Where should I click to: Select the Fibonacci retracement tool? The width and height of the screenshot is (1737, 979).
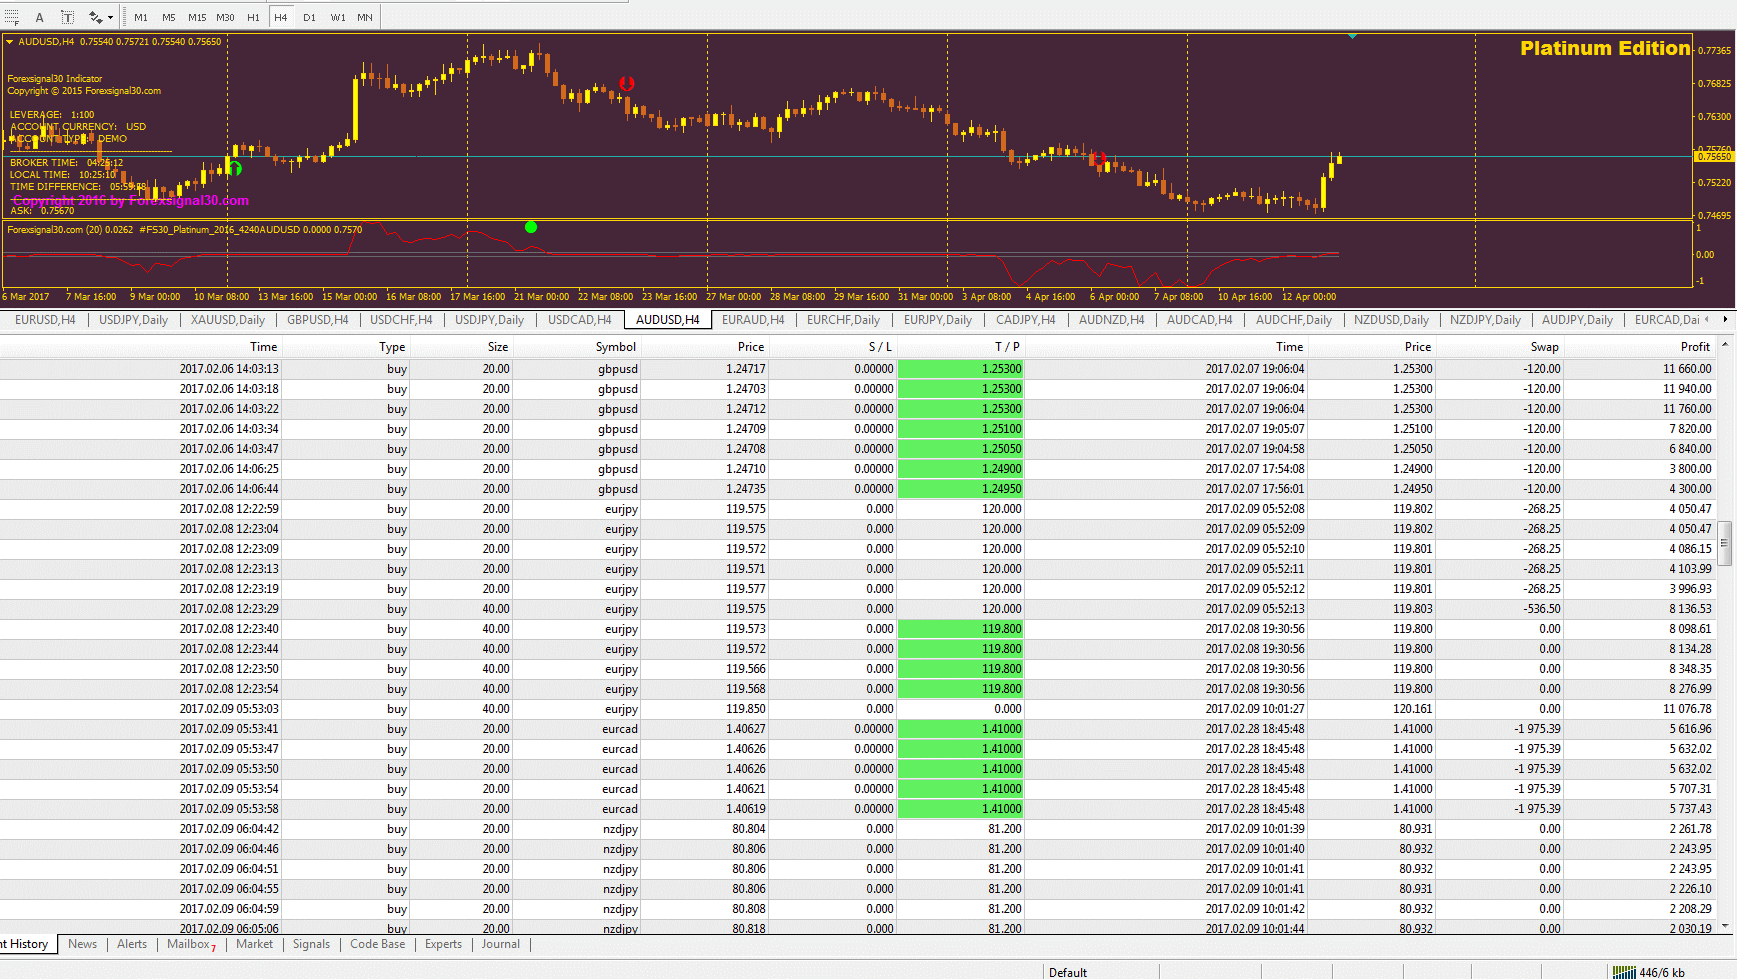pyautogui.click(x=12, y=17)
